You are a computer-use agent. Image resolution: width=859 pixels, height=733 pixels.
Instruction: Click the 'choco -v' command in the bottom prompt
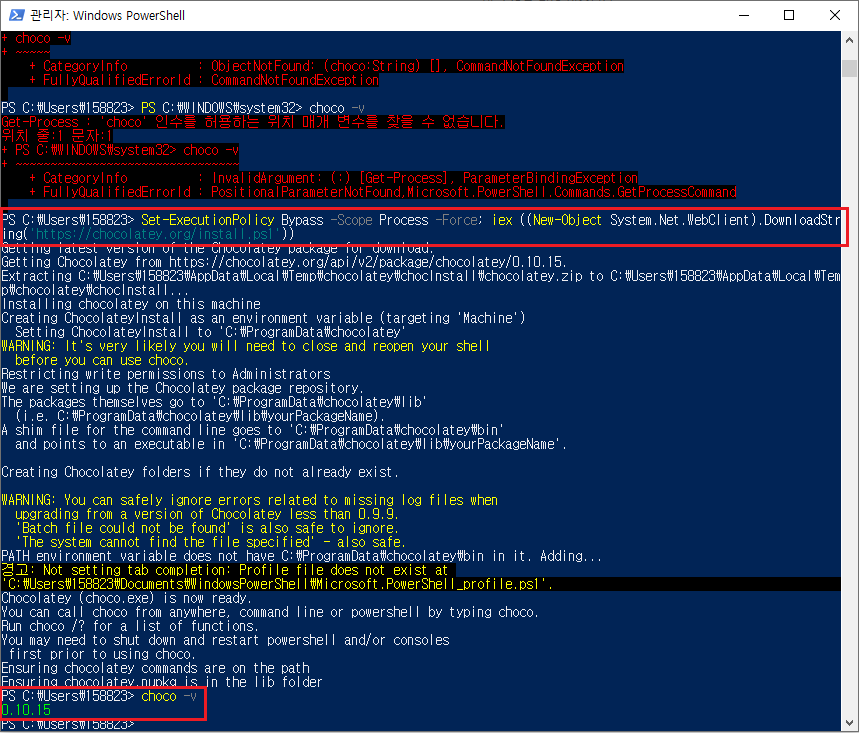click(x=169, y=696)
